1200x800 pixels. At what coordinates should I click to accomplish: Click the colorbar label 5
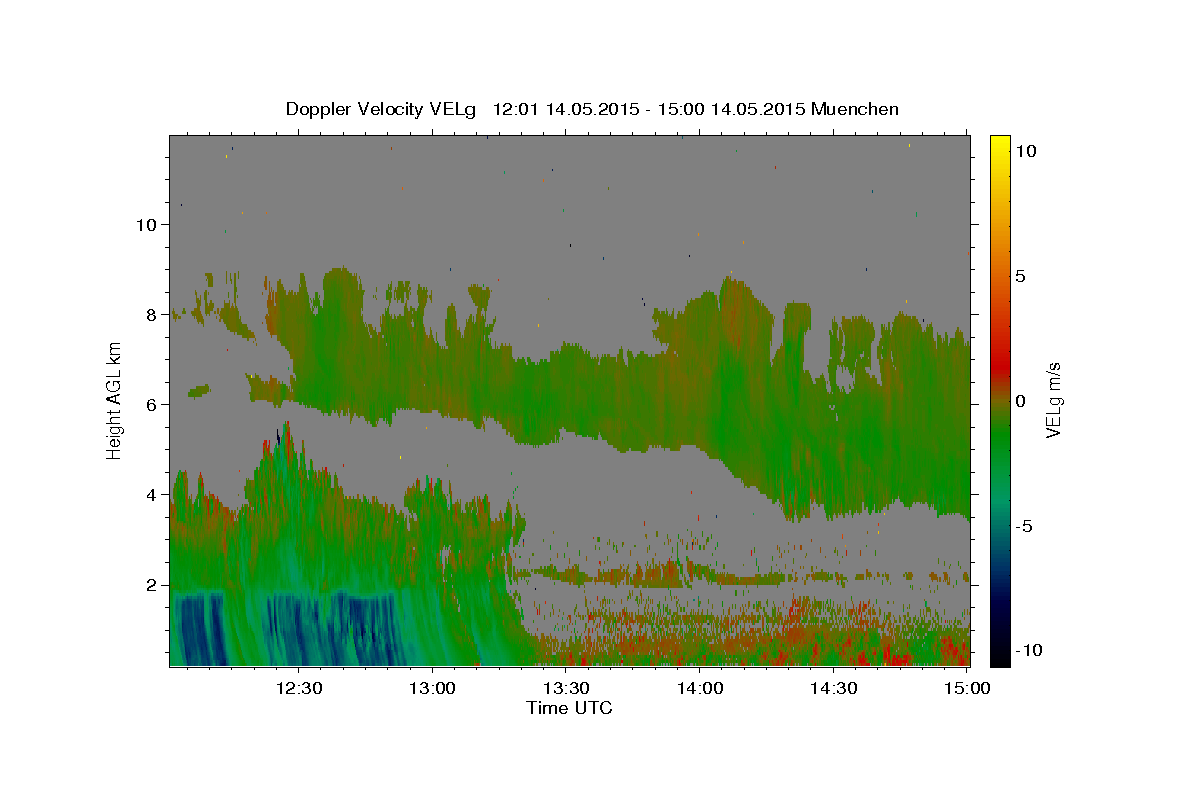1020,276
